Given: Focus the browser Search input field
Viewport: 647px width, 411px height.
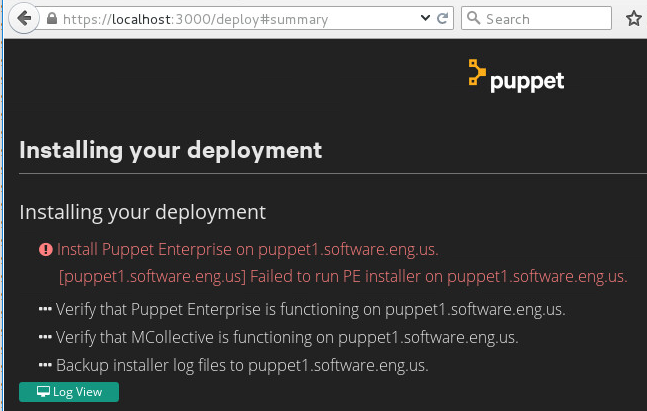Looking at the screenshot, I should tap(536, 18).
